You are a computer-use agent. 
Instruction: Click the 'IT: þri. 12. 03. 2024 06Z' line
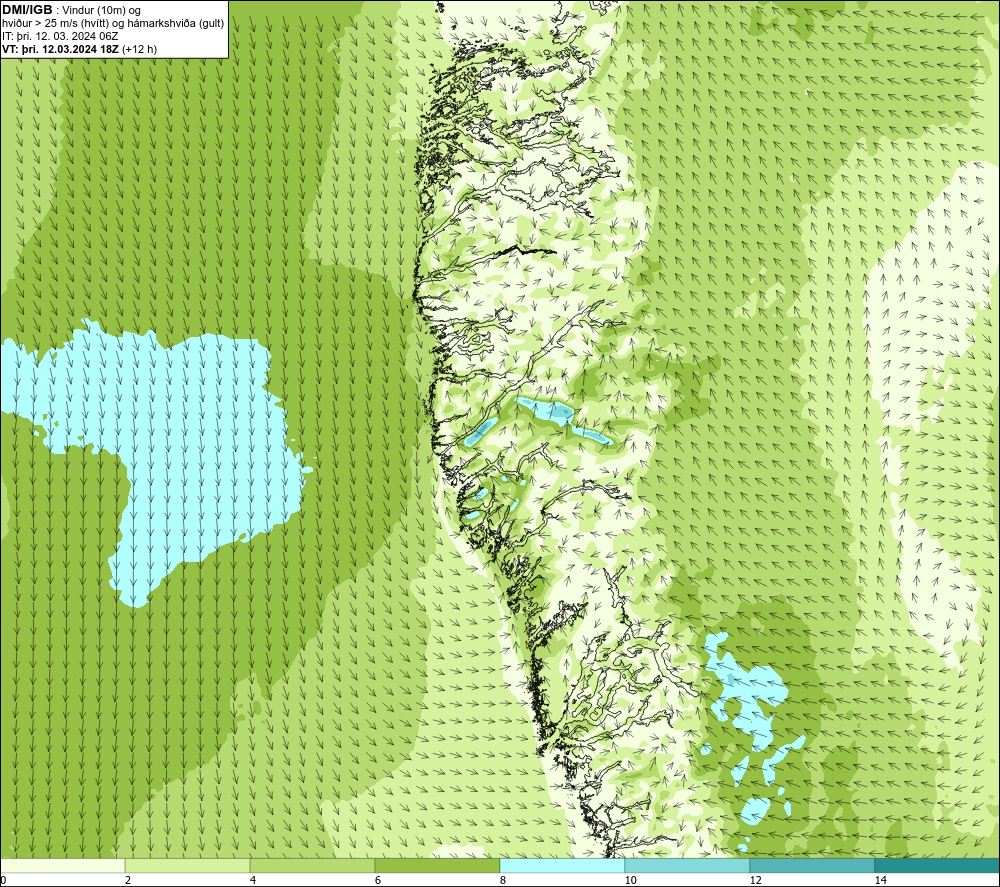click(x=61, y=36)
